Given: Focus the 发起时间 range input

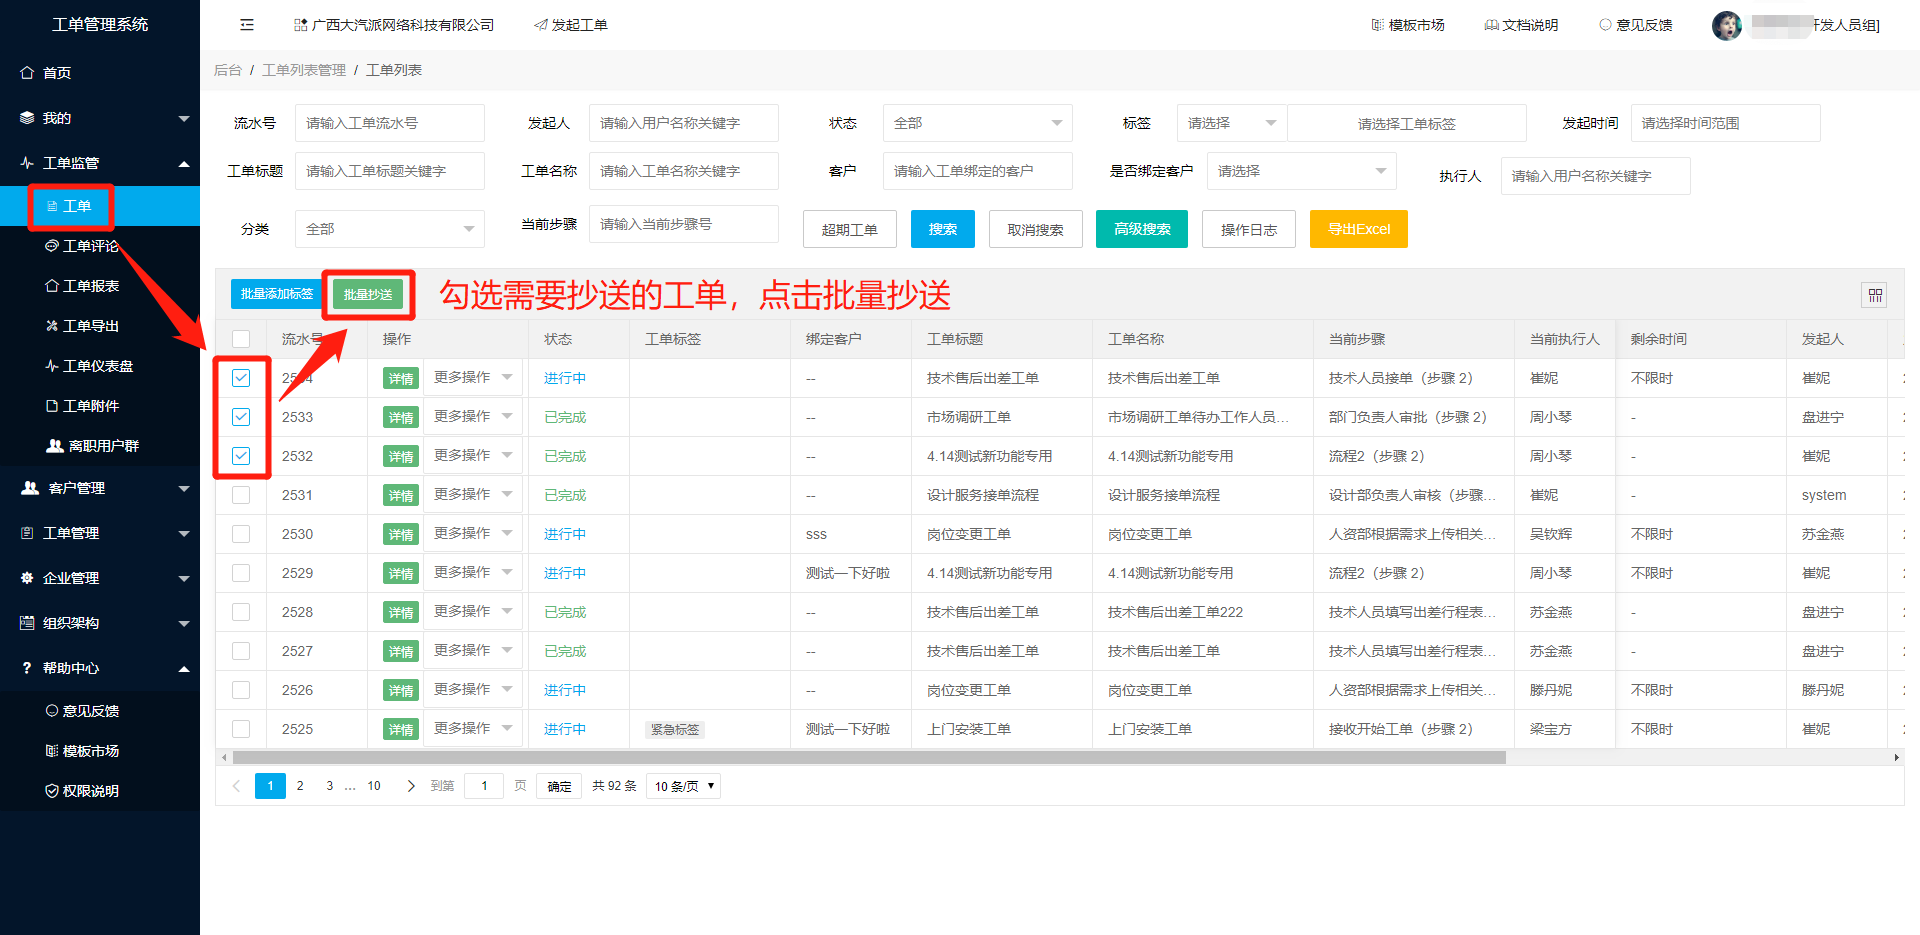Looking at the screenshot, I should click(x=1725, y=123).
